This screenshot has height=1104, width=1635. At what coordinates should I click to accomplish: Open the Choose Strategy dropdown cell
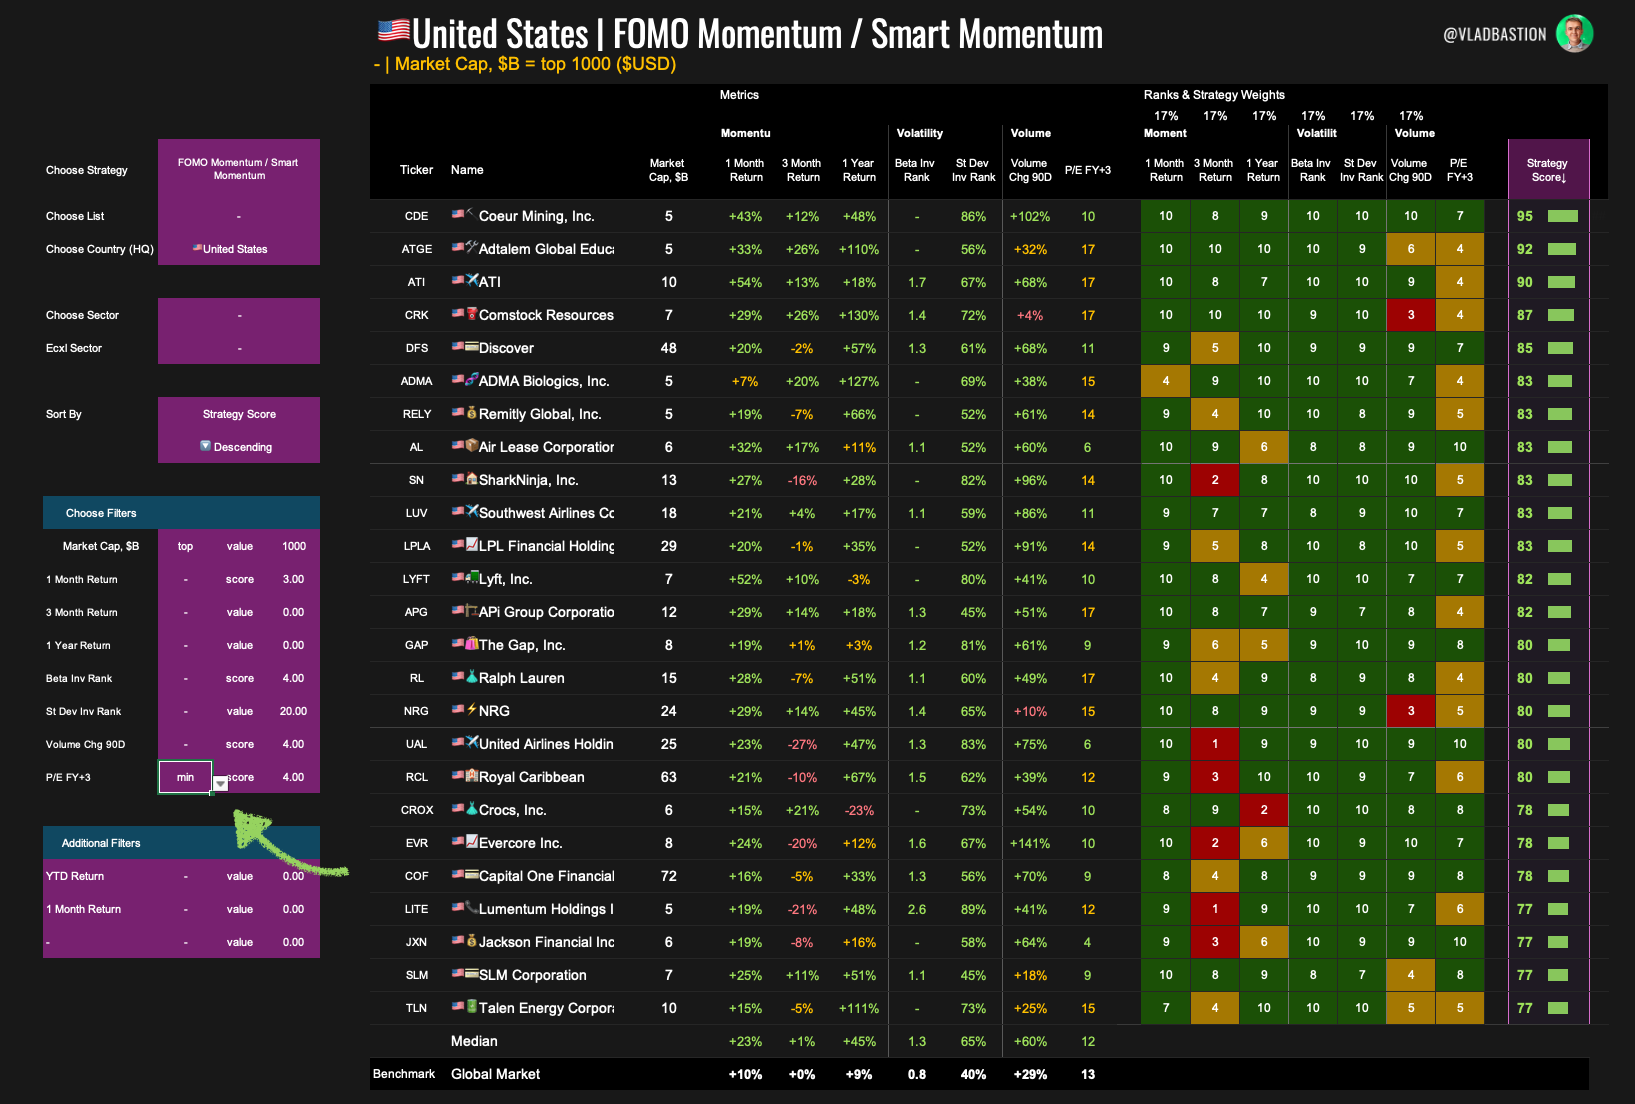pos(239,169)
